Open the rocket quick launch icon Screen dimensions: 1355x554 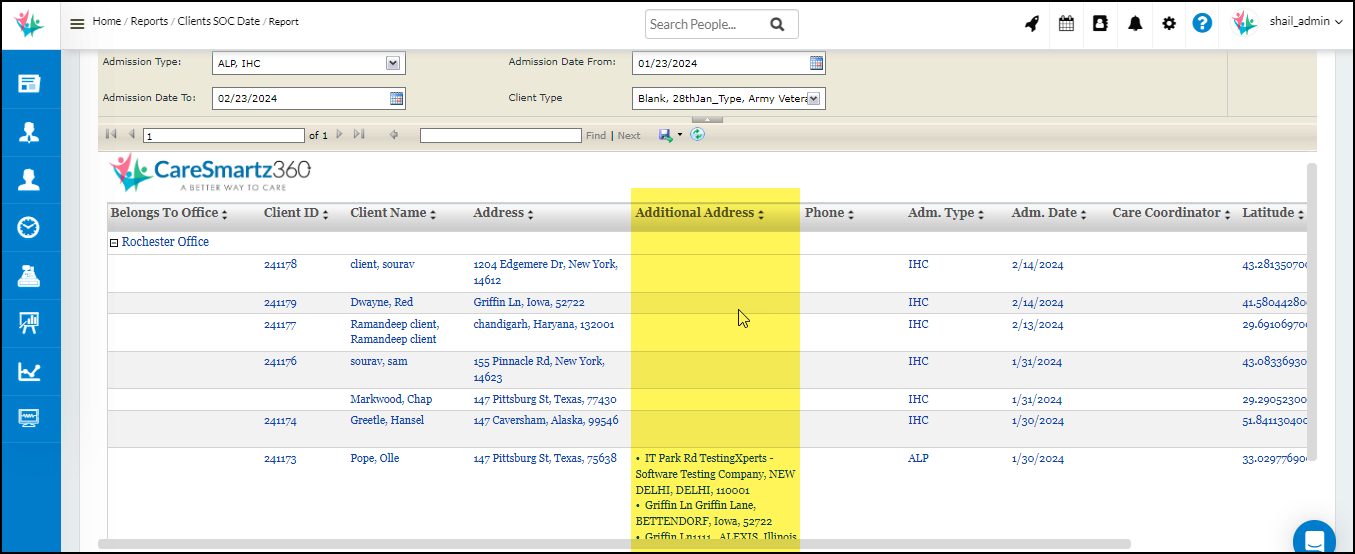tap(1032, 24)
